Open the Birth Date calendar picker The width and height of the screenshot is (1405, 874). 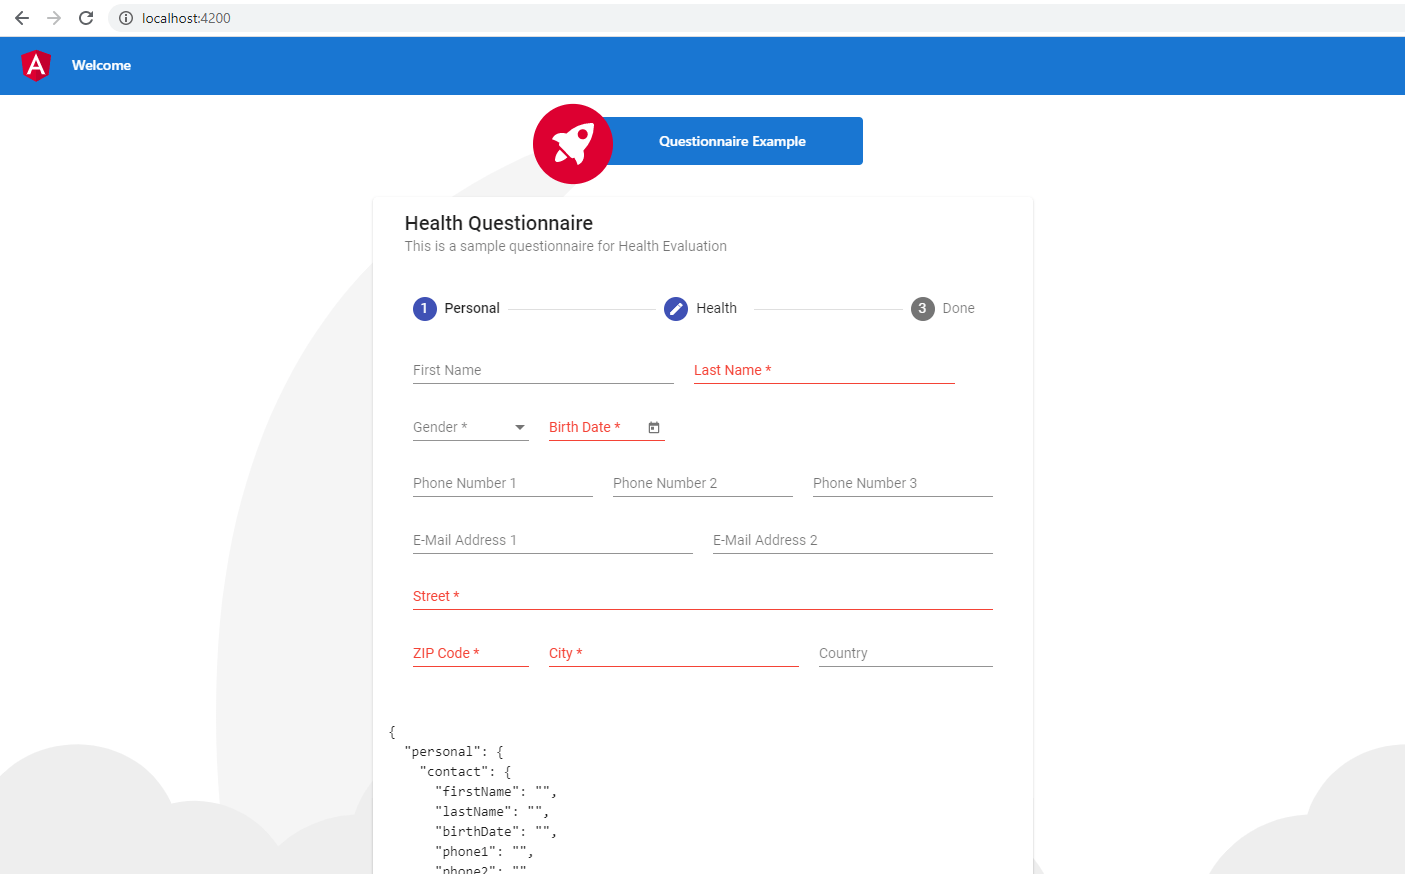[x=654, y=427]
